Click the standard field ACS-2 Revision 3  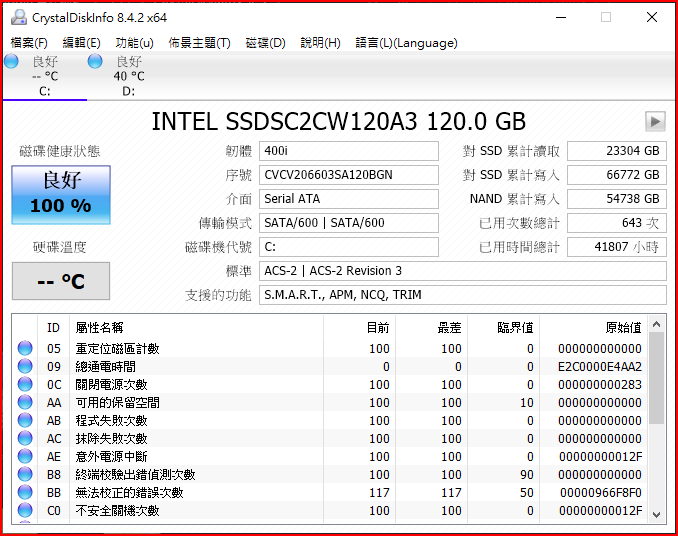(x=463, y=271)
